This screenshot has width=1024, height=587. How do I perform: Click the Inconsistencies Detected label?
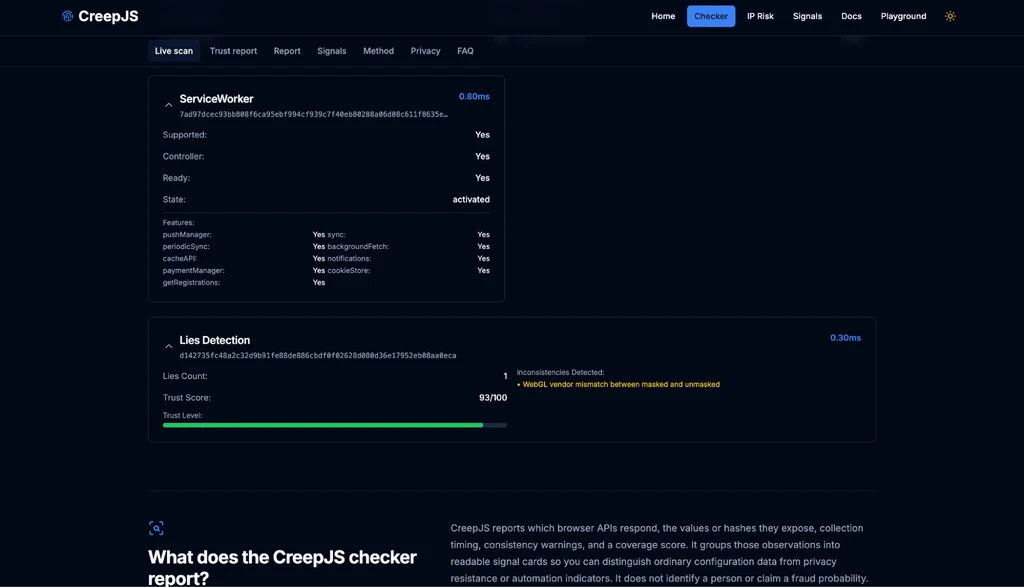(560, 372)
